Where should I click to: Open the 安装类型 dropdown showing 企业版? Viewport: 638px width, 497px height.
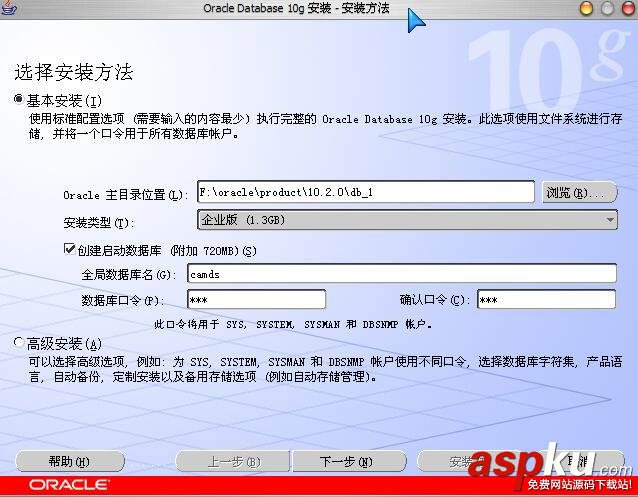(x=407, y=220)
